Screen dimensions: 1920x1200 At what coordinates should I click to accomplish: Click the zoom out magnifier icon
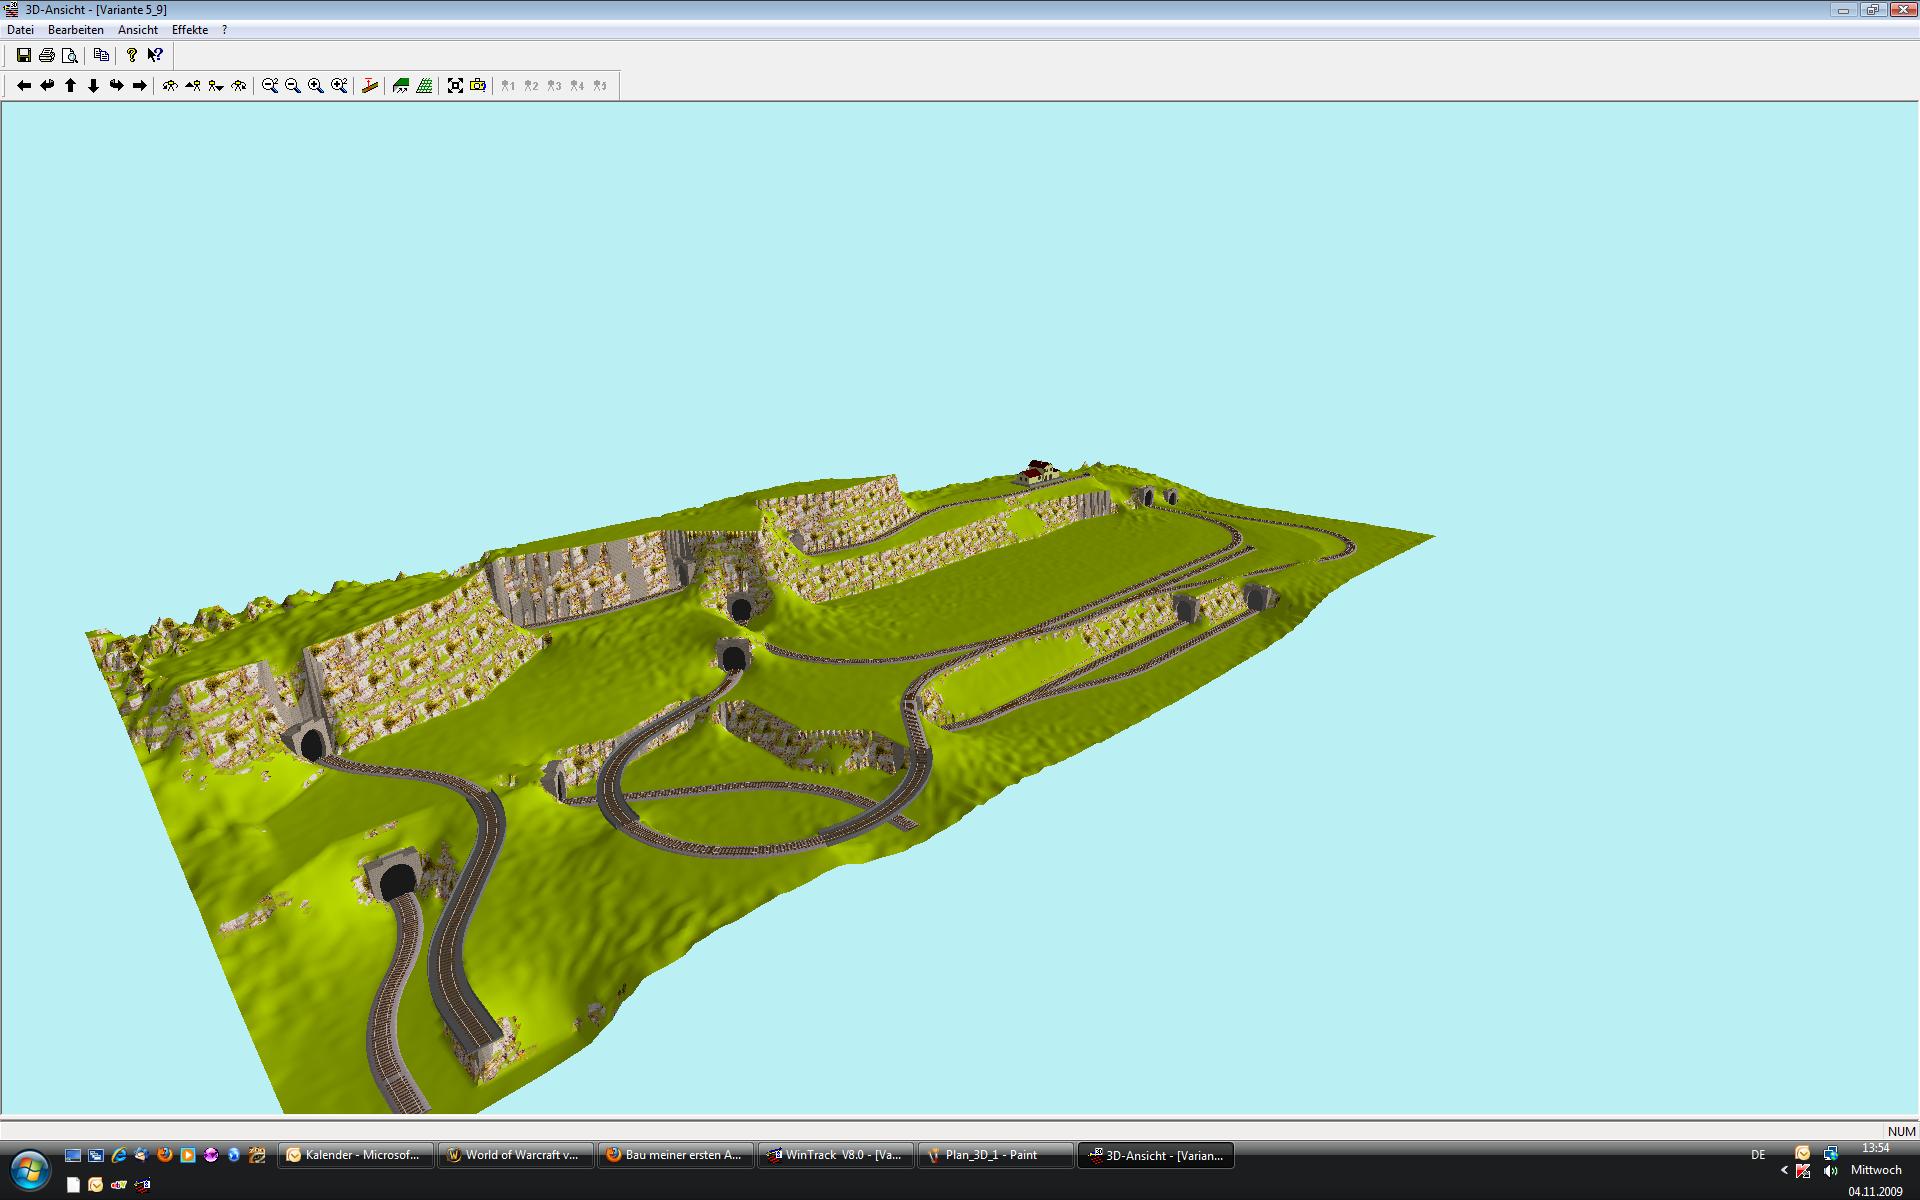click(293, 86)
